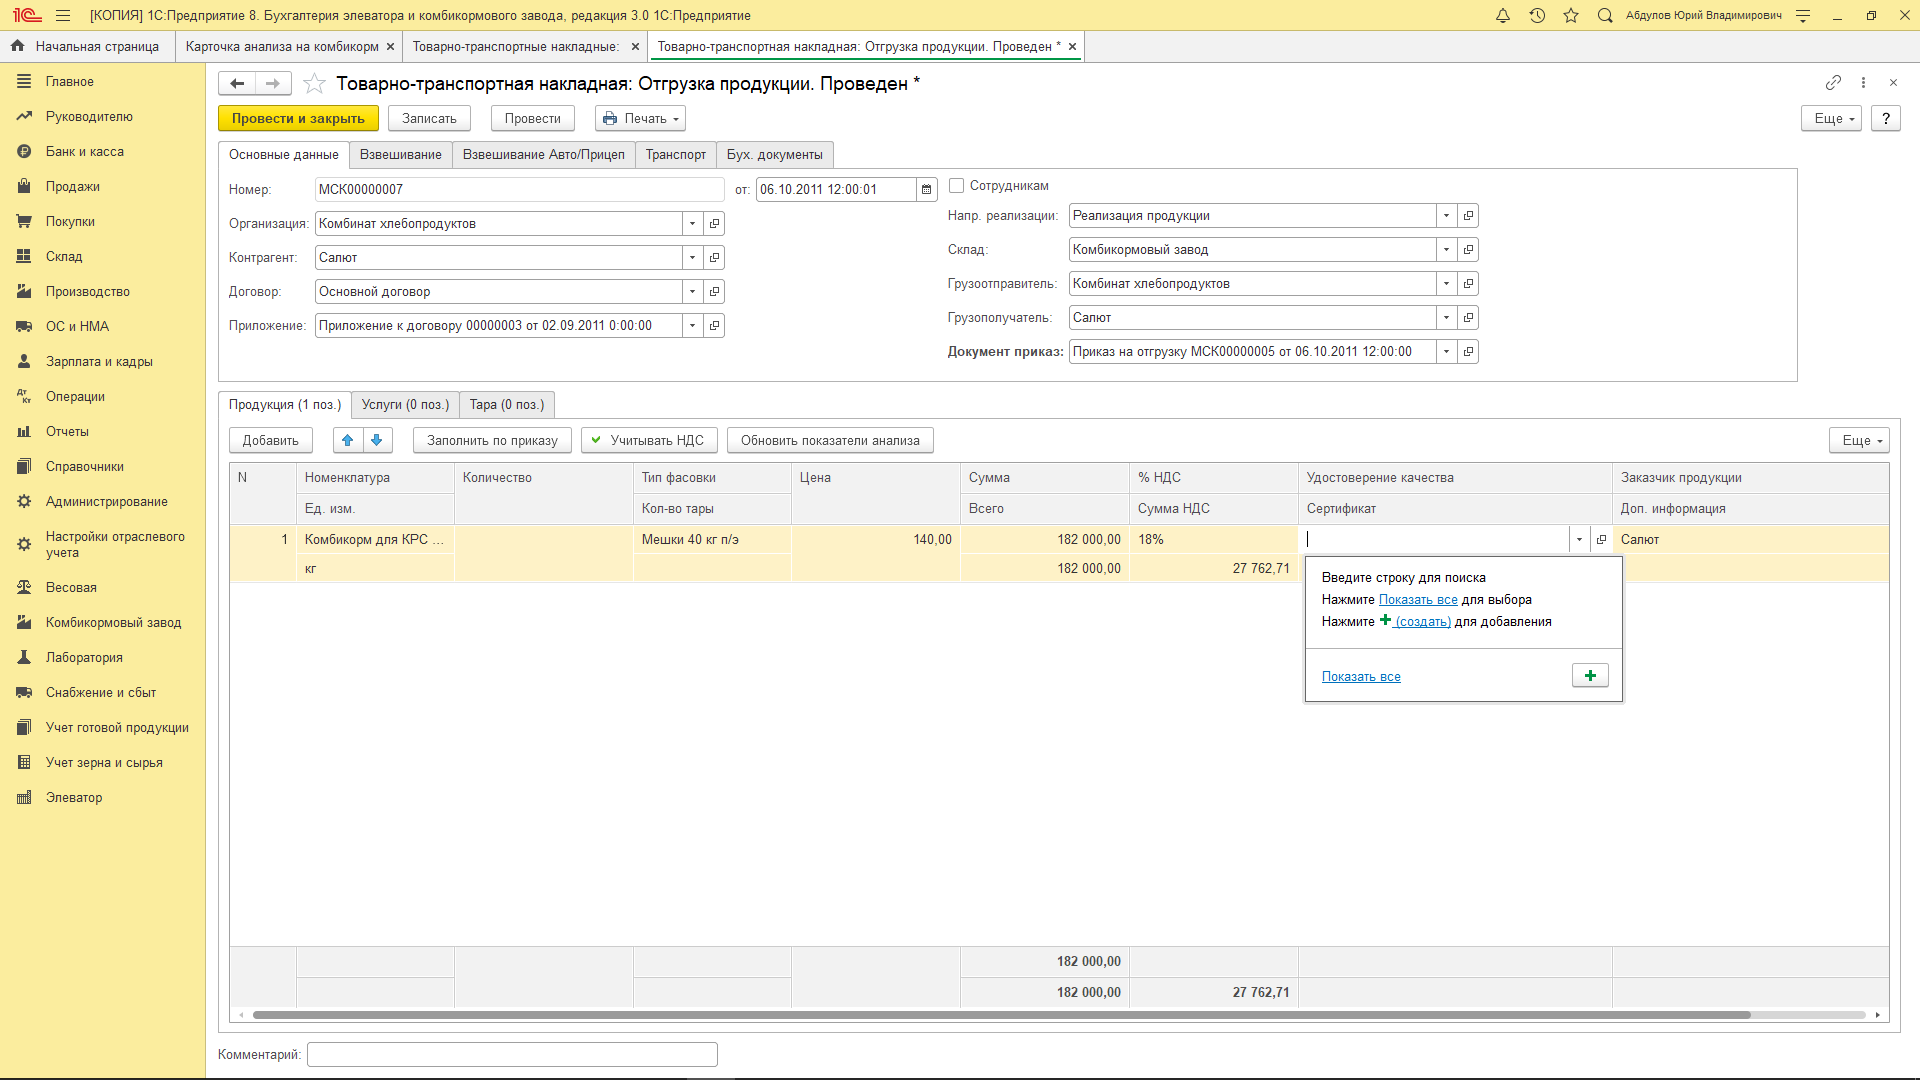Open Контрагент Салют record icon
Viewport: 1920px width, 1080px height.
click(x=714, y=257)
